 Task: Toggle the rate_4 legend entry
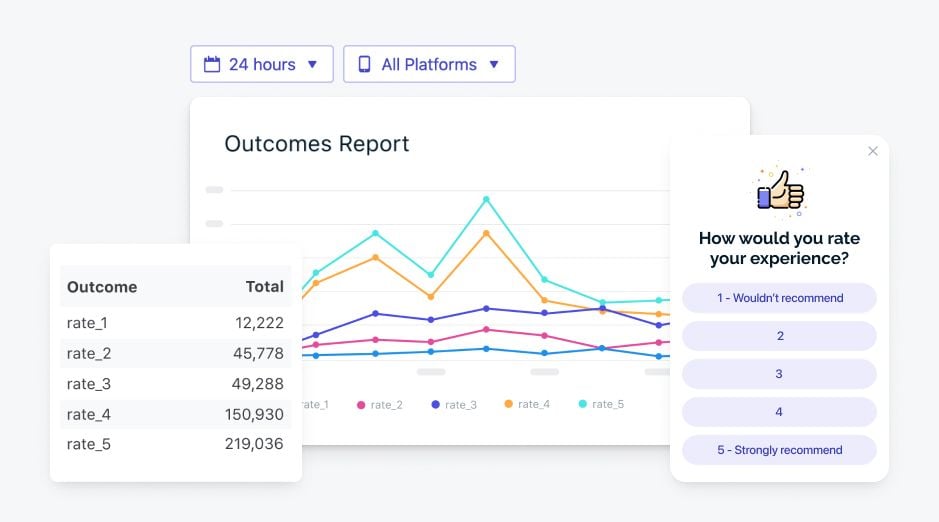tap(527, 404)
